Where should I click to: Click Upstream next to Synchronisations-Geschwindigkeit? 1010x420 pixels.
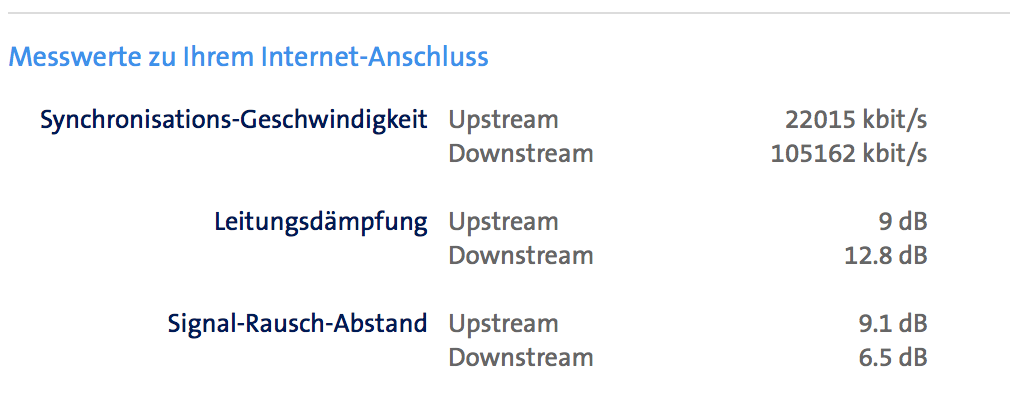(503, 120)
